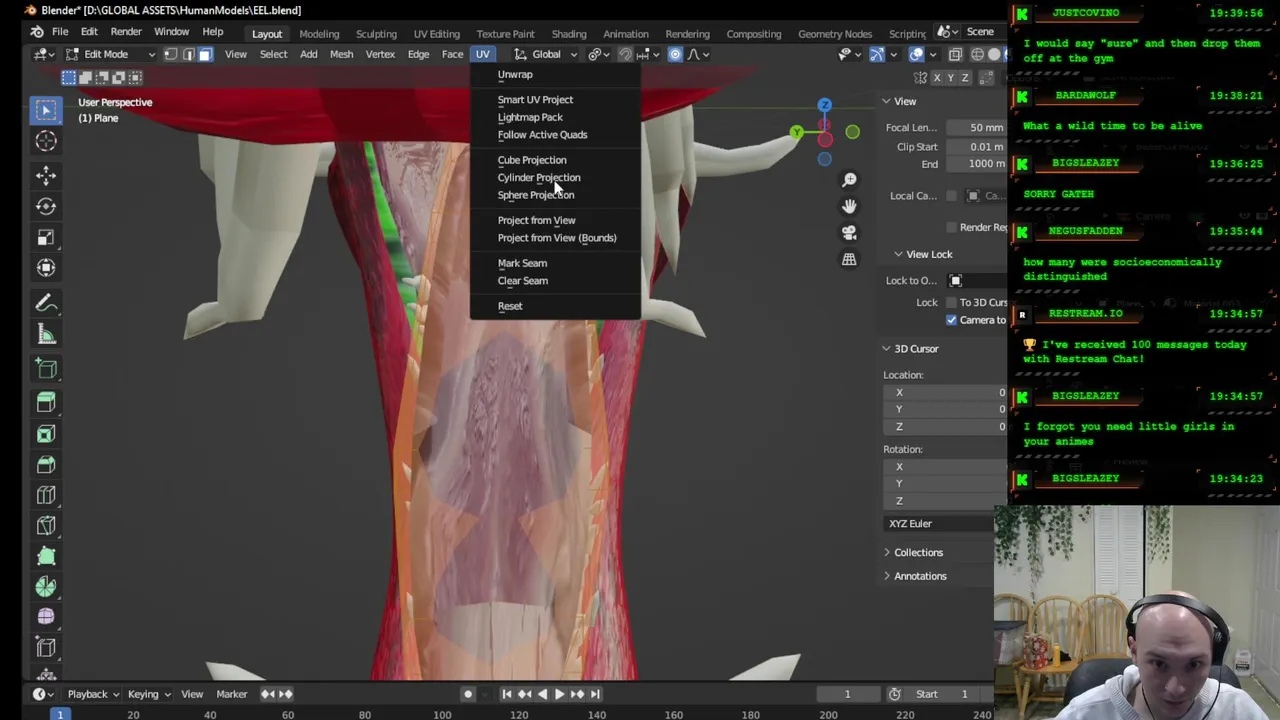
Task: Select the Poly Build tool
Action: coord(46,557)
